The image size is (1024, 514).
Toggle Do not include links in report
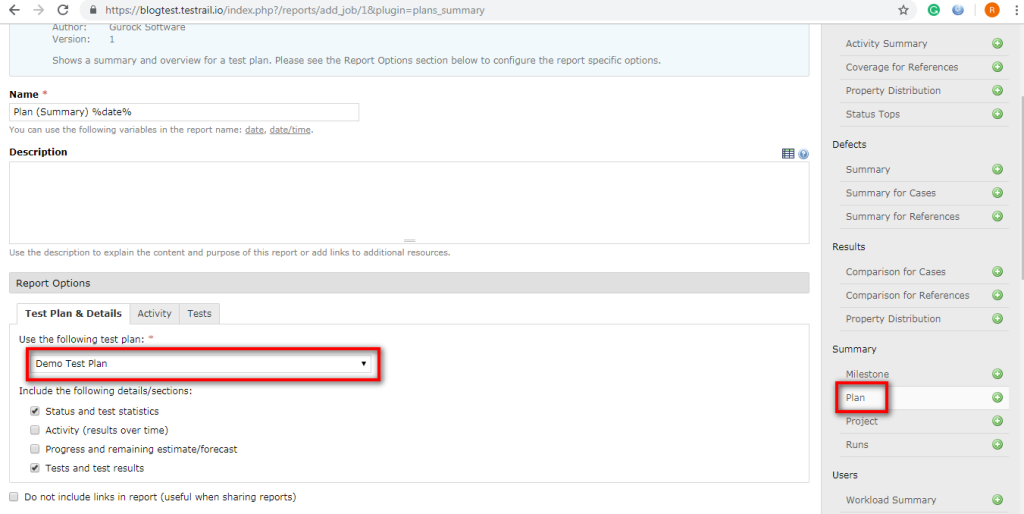click(14, 497)
